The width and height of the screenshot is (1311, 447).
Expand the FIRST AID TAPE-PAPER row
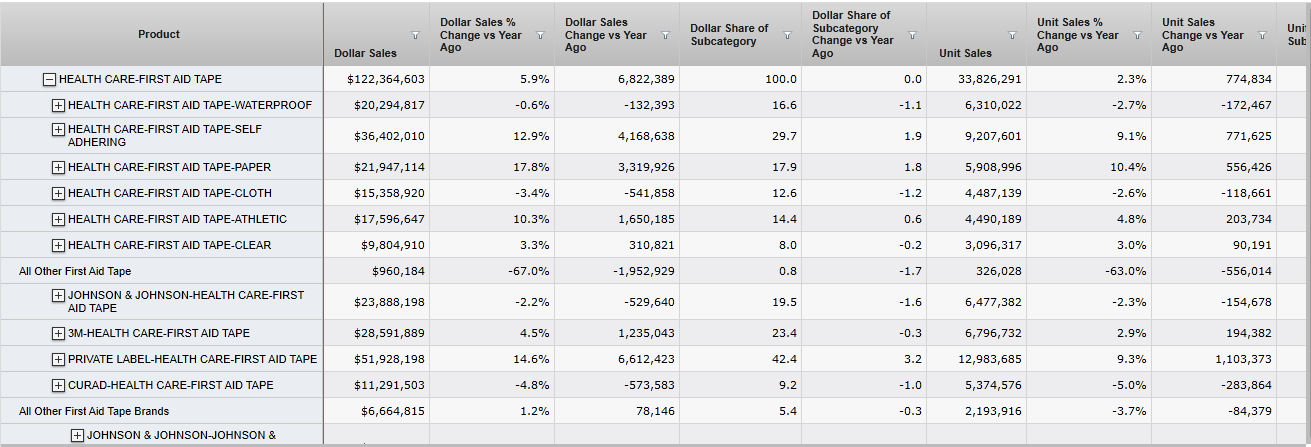tap(58, 167)
